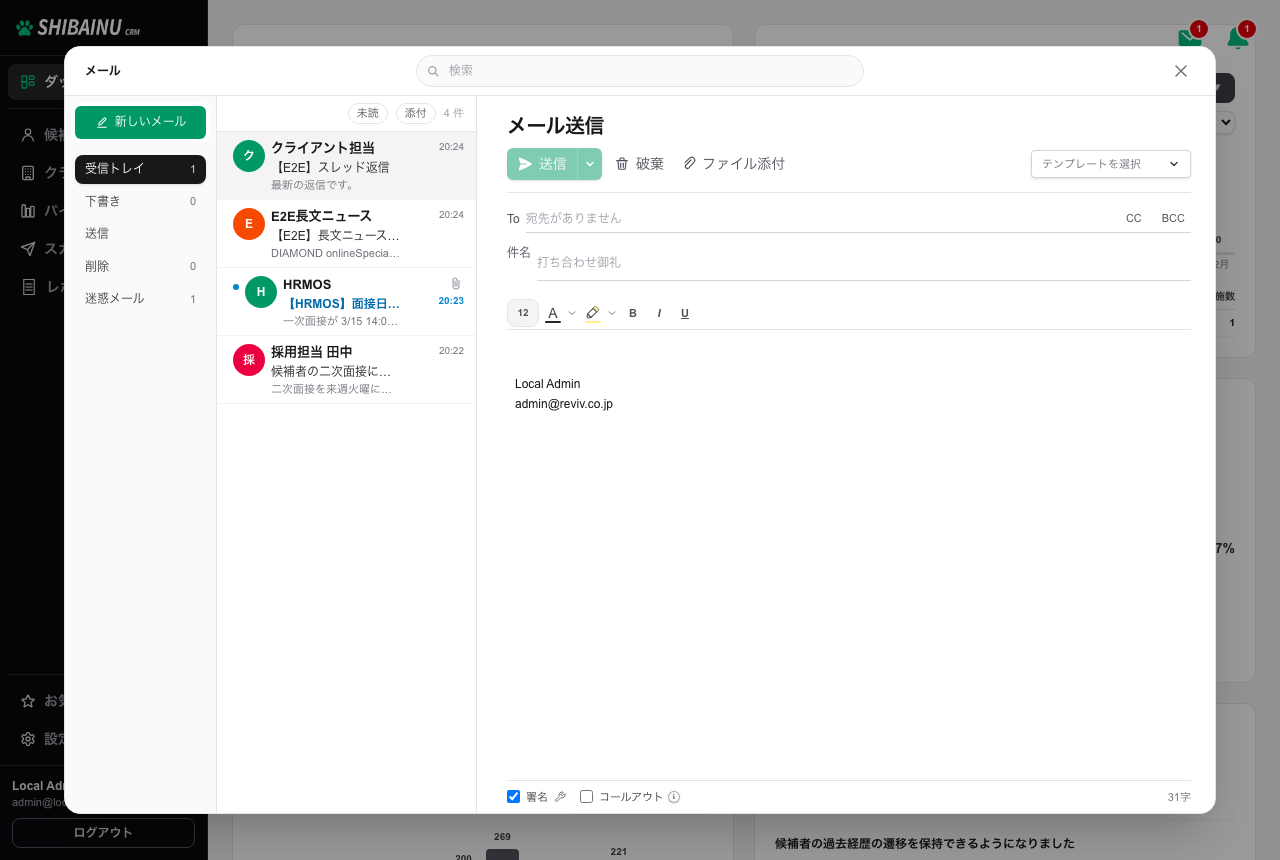Open the クライアント担当 thread reply email
The image size is (1280, 860).
[346, 166]
